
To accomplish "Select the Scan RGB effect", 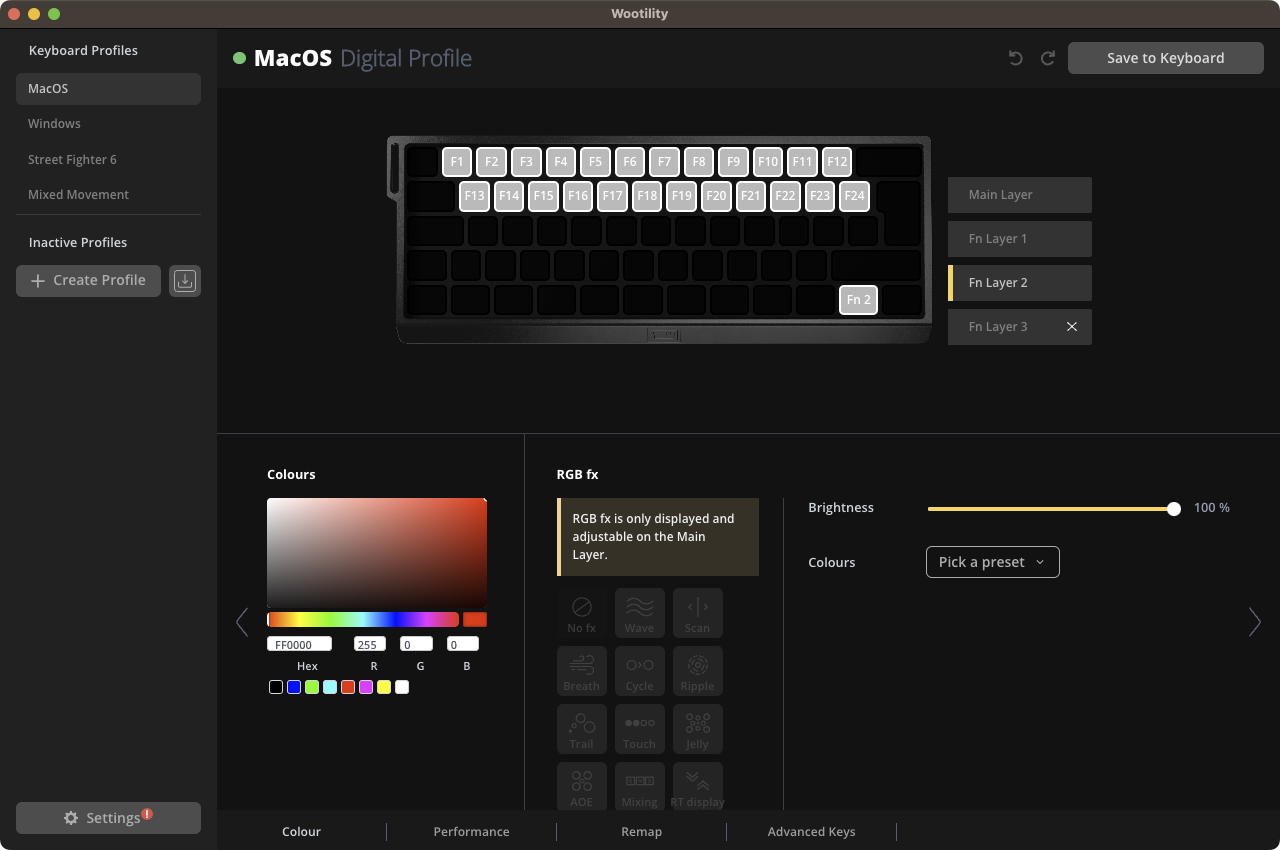I will coord(697,613).
